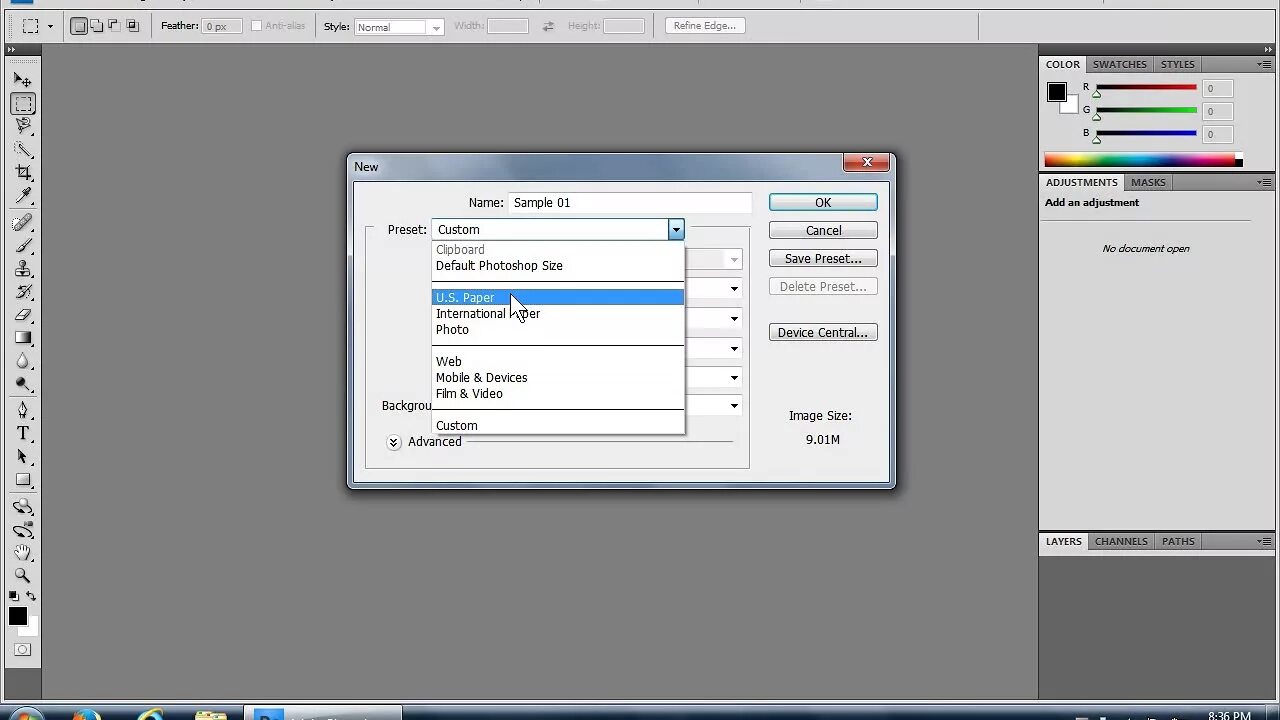The width and height of the screenshot is (1280, 720).
Task: Choose Intersect with selection mode
Action: pyautogui.click(x=132, y=26)
